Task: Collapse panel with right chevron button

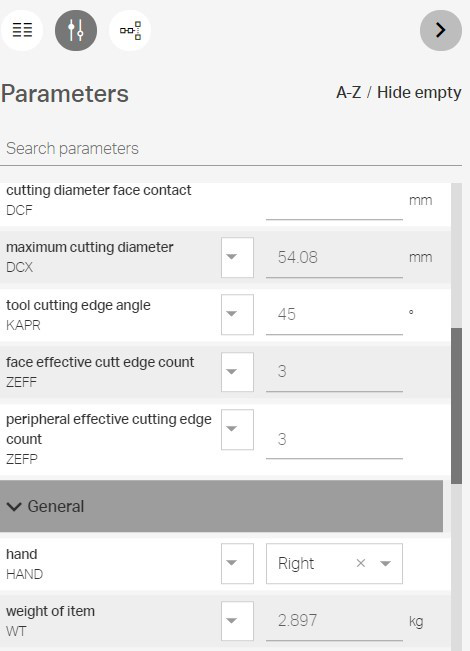Action: click(x=441, y=30)
